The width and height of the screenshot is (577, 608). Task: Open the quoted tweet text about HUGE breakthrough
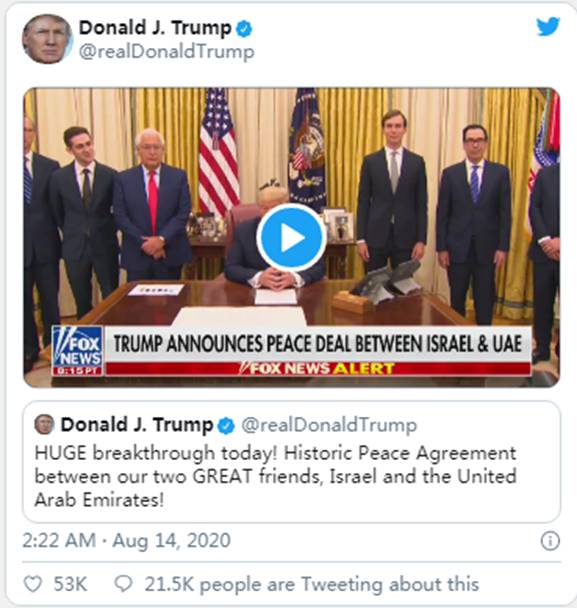click(276, 477)
